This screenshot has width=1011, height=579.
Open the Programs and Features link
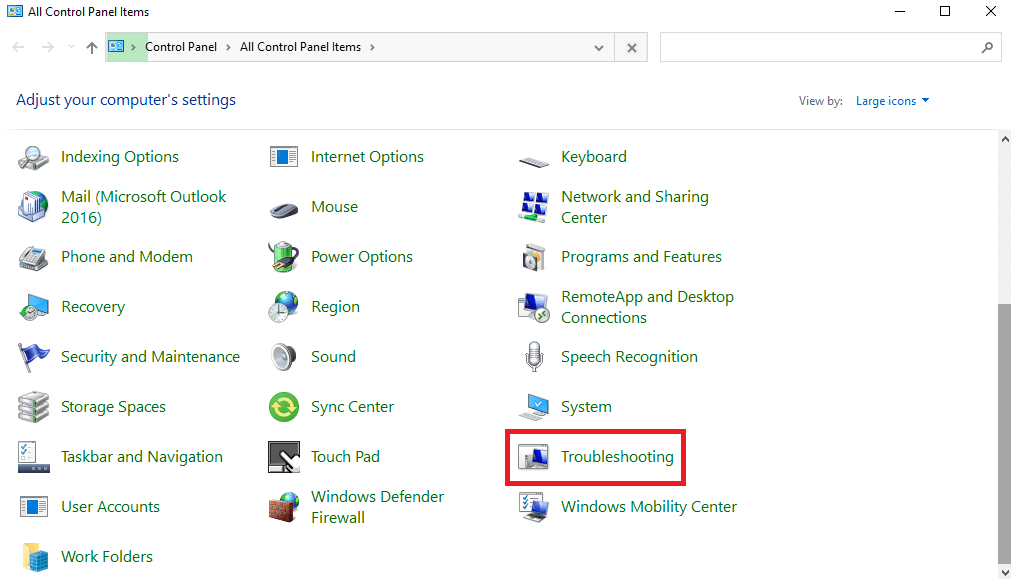(641, 257)
